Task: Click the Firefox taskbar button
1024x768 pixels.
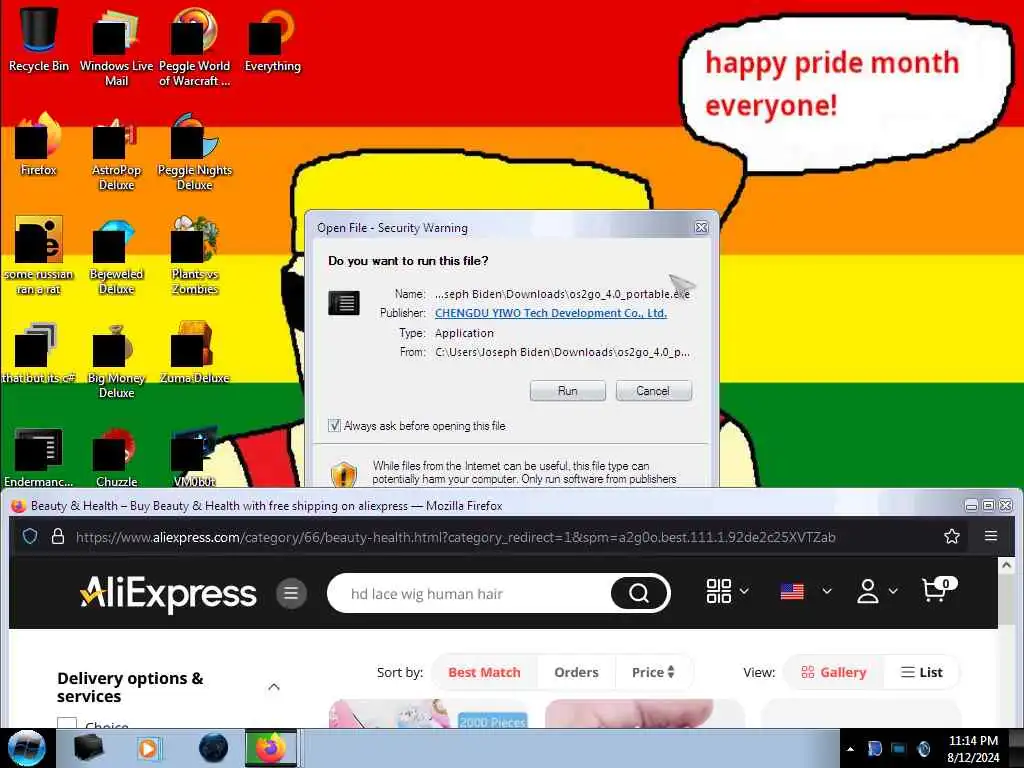Action: (271, 748)
